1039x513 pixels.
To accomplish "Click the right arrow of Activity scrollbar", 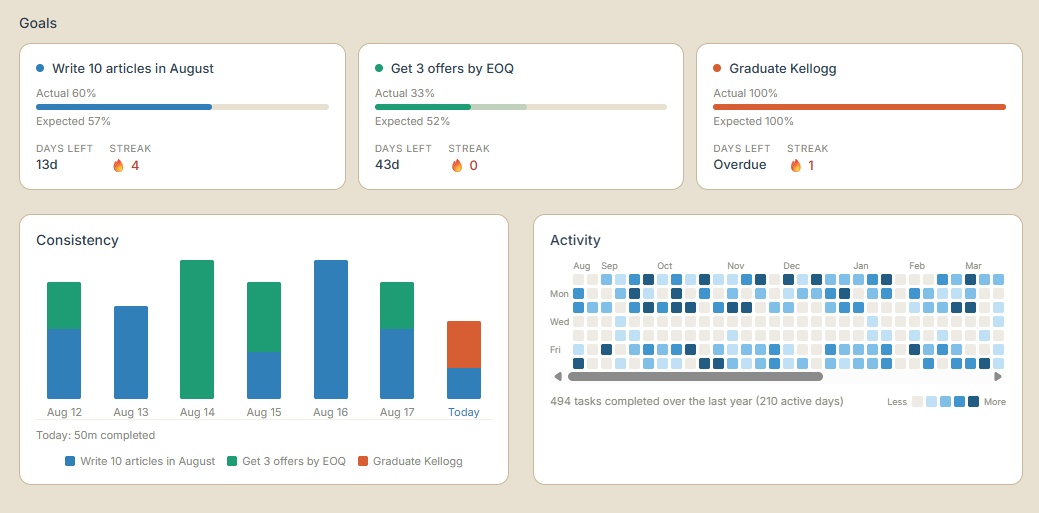I will pos(998,376).
